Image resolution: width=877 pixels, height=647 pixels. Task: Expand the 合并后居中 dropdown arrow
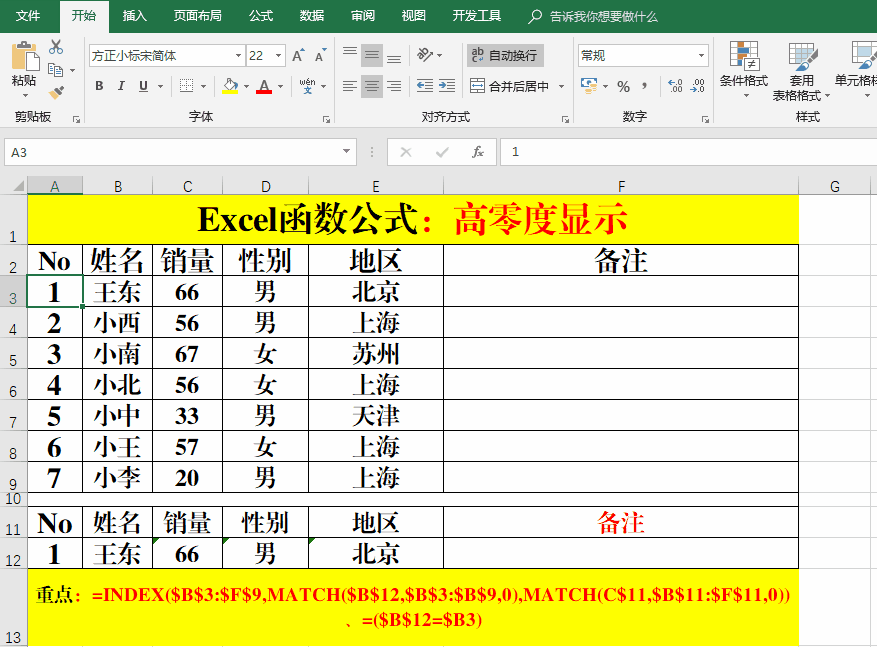[x=562, y=86]
